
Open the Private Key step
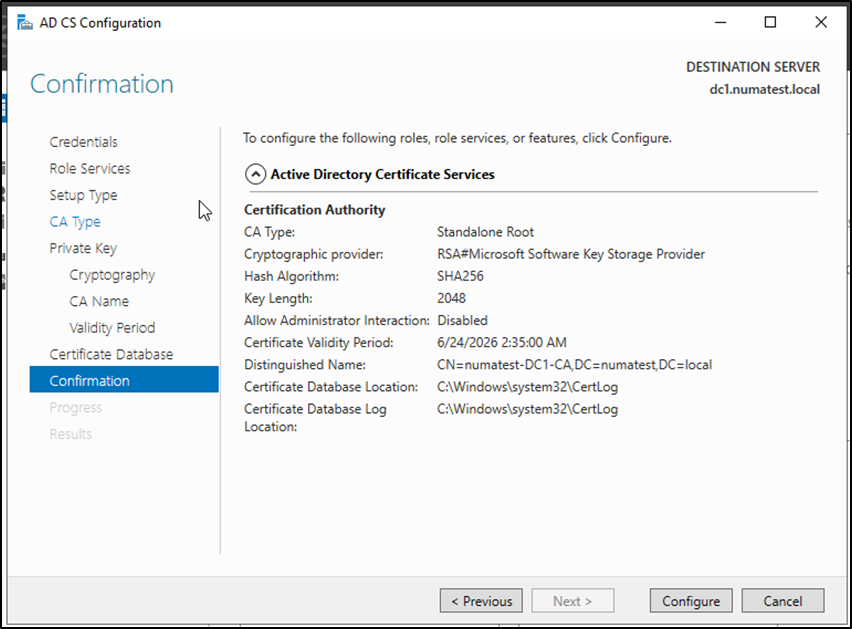tap(83, 248)
